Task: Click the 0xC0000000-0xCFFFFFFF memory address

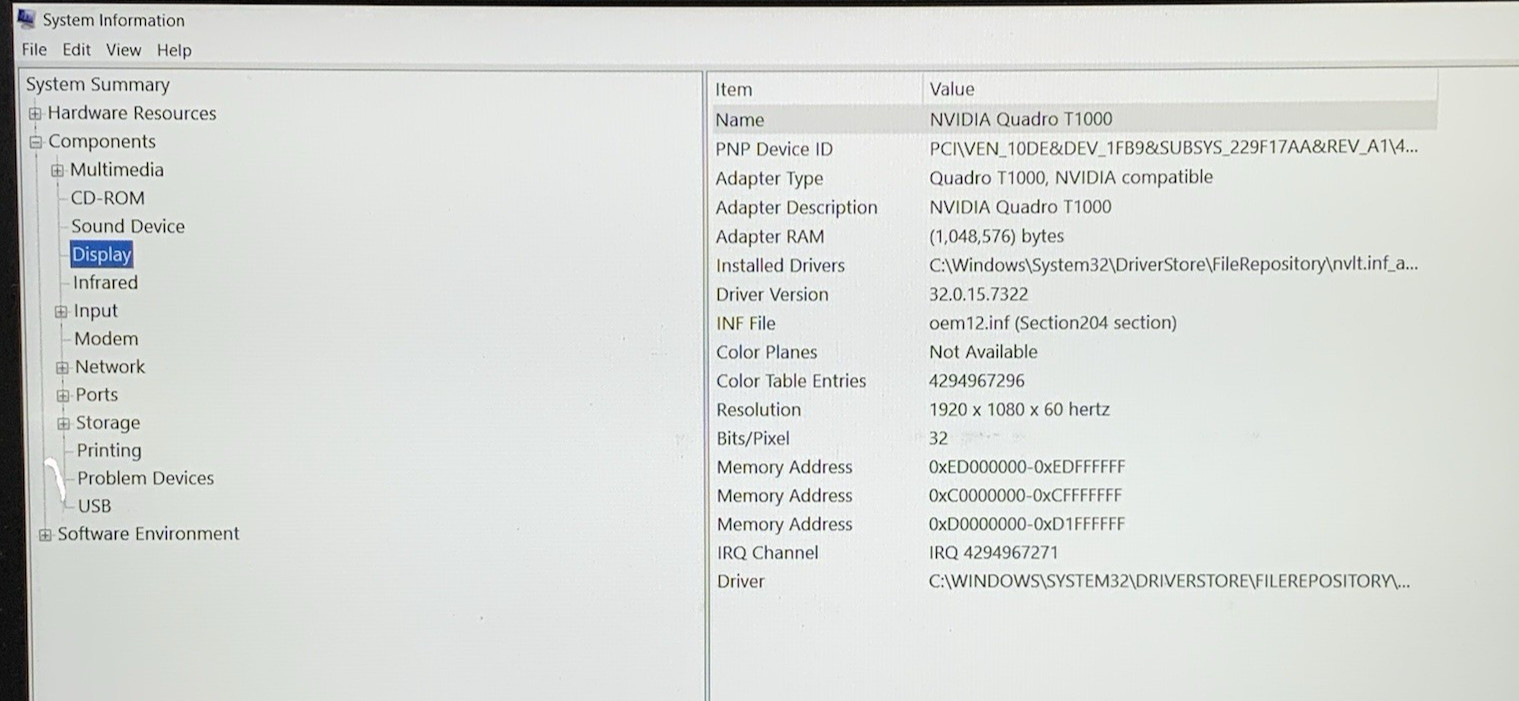Action: point(1025,495)
